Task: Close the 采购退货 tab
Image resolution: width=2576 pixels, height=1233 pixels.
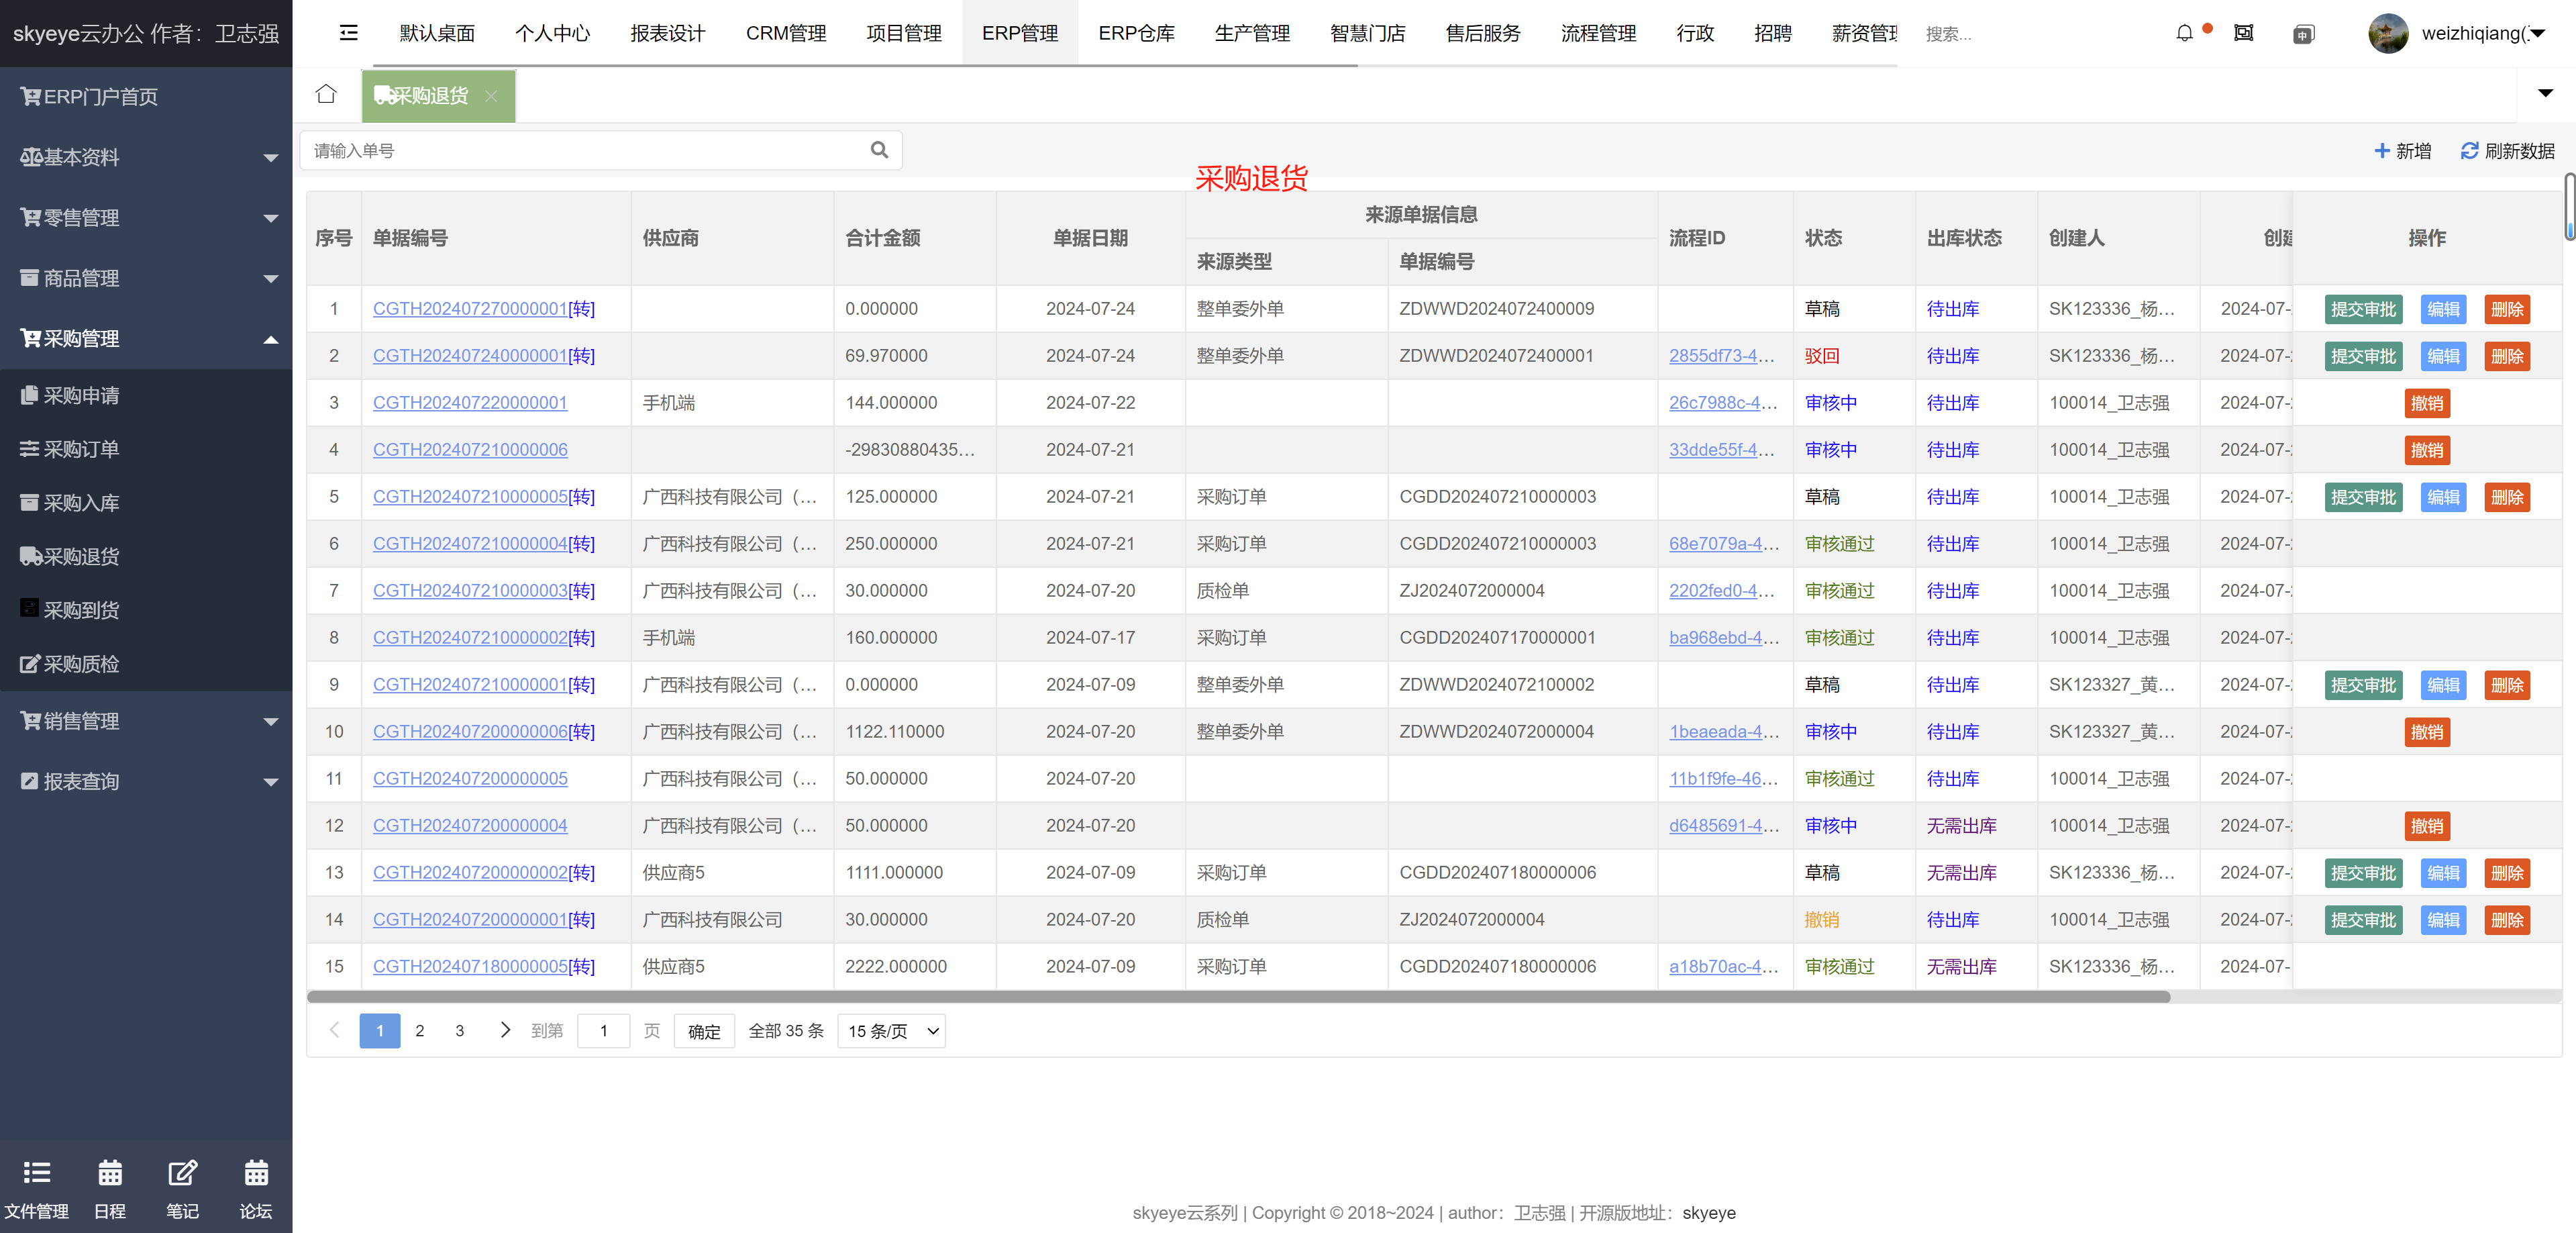Action: click(491, 96)
